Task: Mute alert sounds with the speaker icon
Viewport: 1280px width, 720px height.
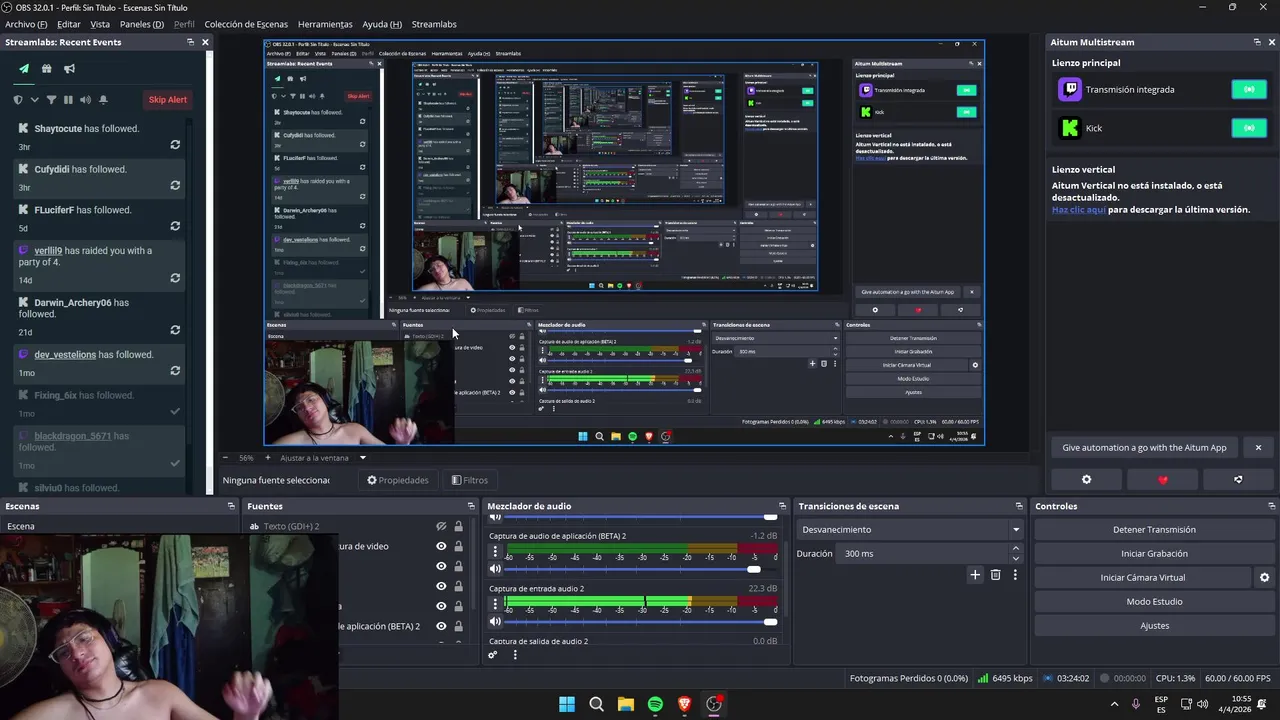Action: 85,100
